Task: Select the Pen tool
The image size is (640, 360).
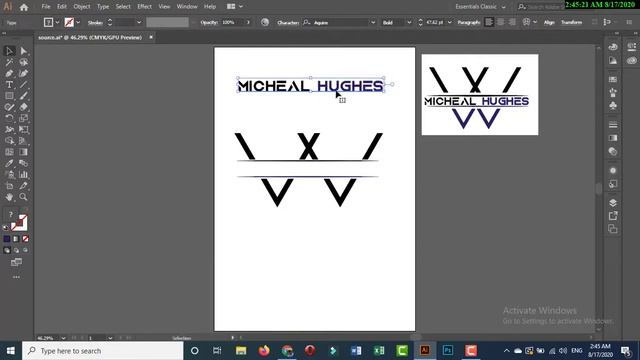Action: (9, 73)
